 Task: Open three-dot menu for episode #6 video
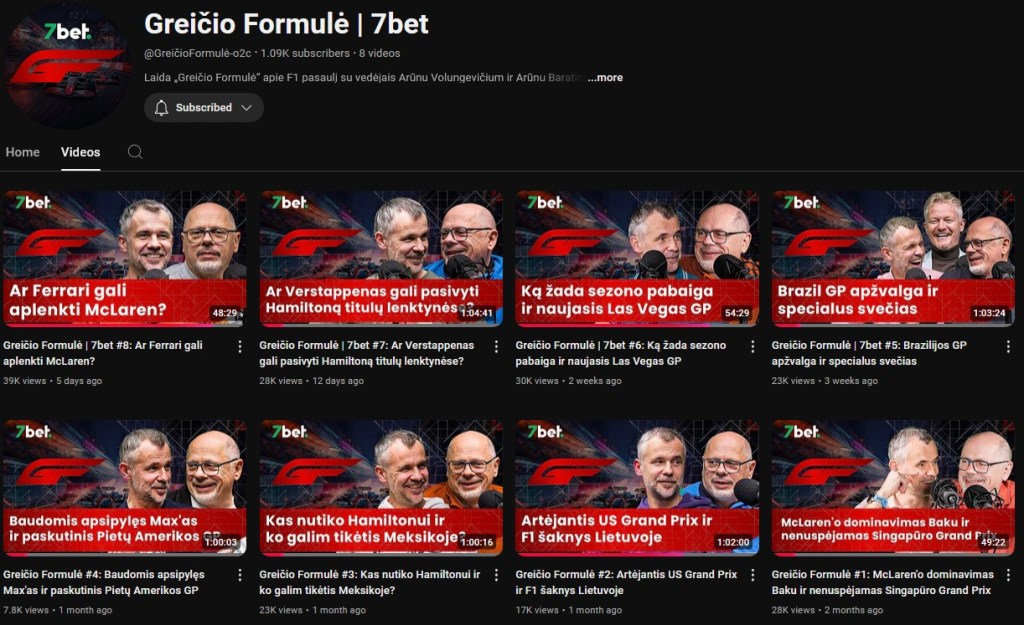752,346
